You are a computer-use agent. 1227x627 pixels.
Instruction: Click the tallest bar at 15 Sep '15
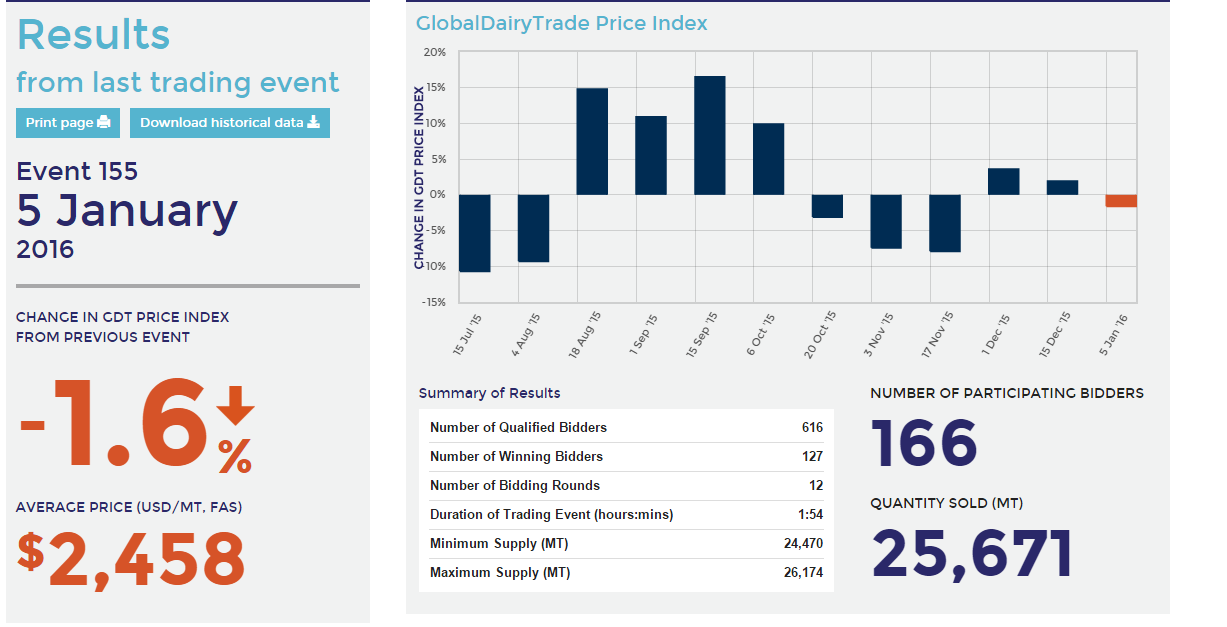[711, 135]
